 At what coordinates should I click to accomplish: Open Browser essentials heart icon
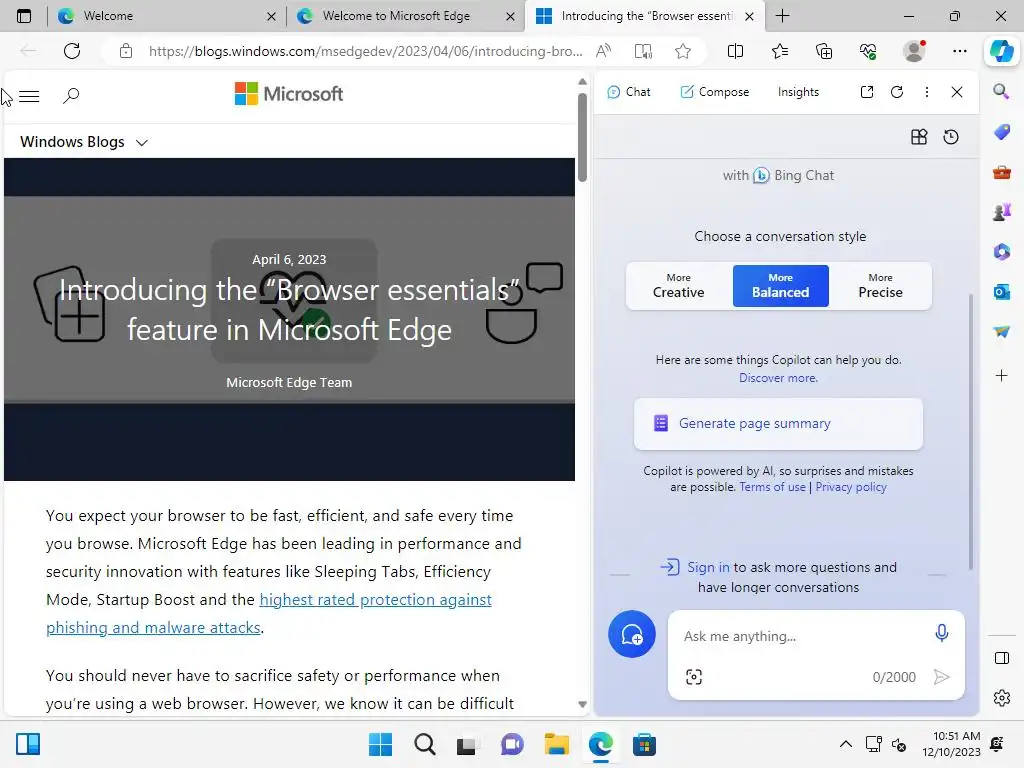tap(868, 51)
